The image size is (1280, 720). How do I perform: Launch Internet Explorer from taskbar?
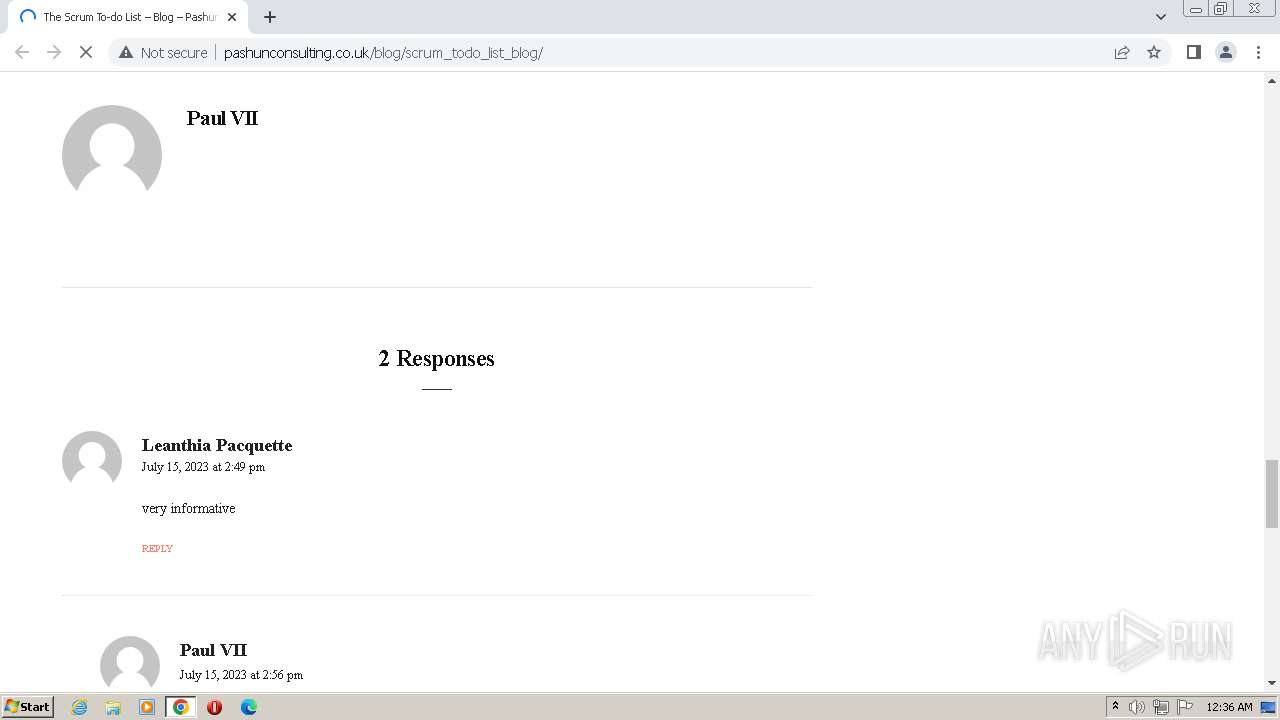pyautogui.click(x=79, y=707)
